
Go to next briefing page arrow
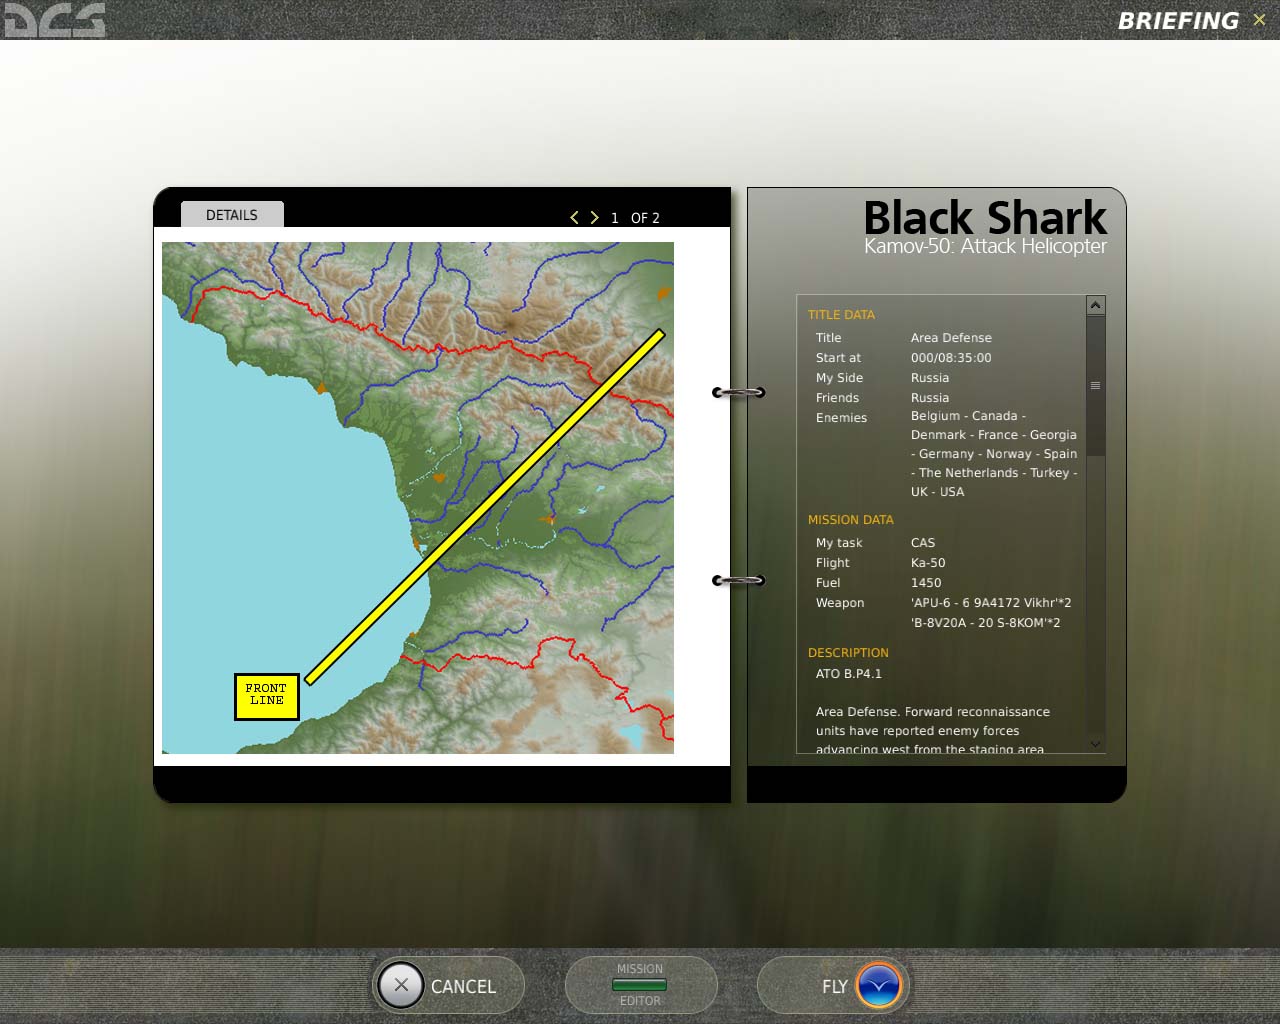pos(594,217)
